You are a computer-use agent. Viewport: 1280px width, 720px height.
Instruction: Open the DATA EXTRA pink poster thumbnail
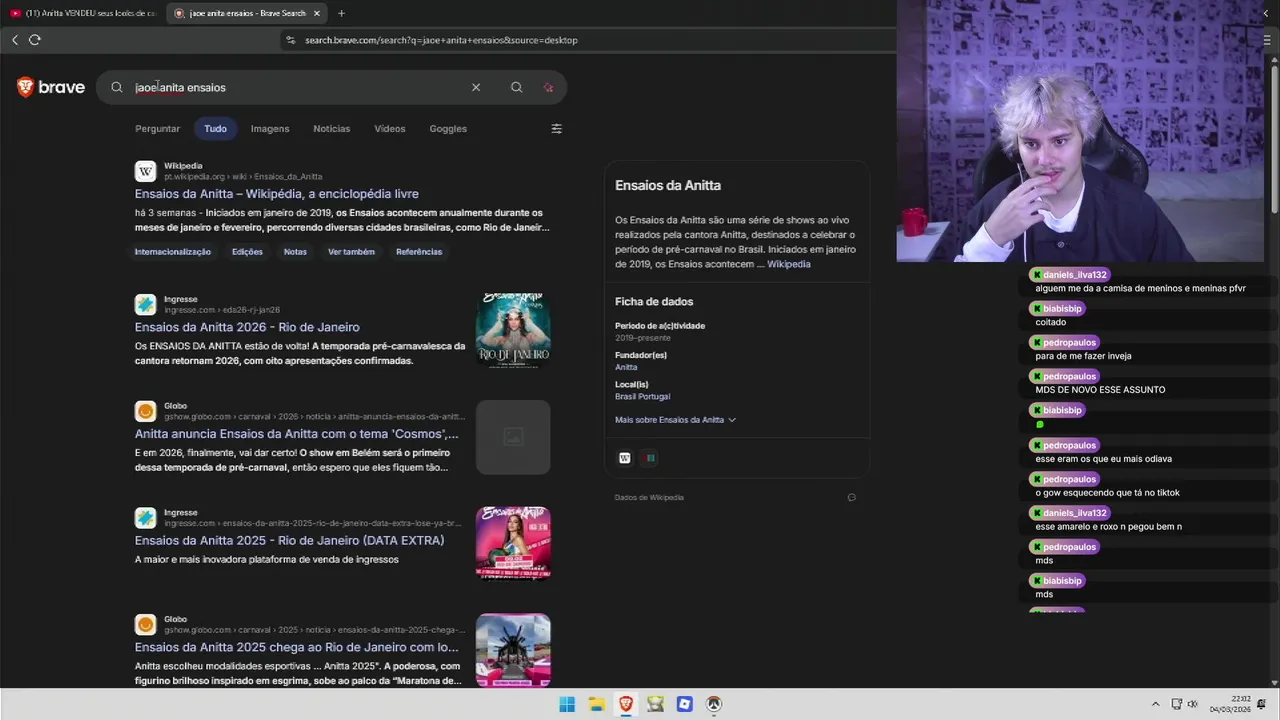pos(513,543)
